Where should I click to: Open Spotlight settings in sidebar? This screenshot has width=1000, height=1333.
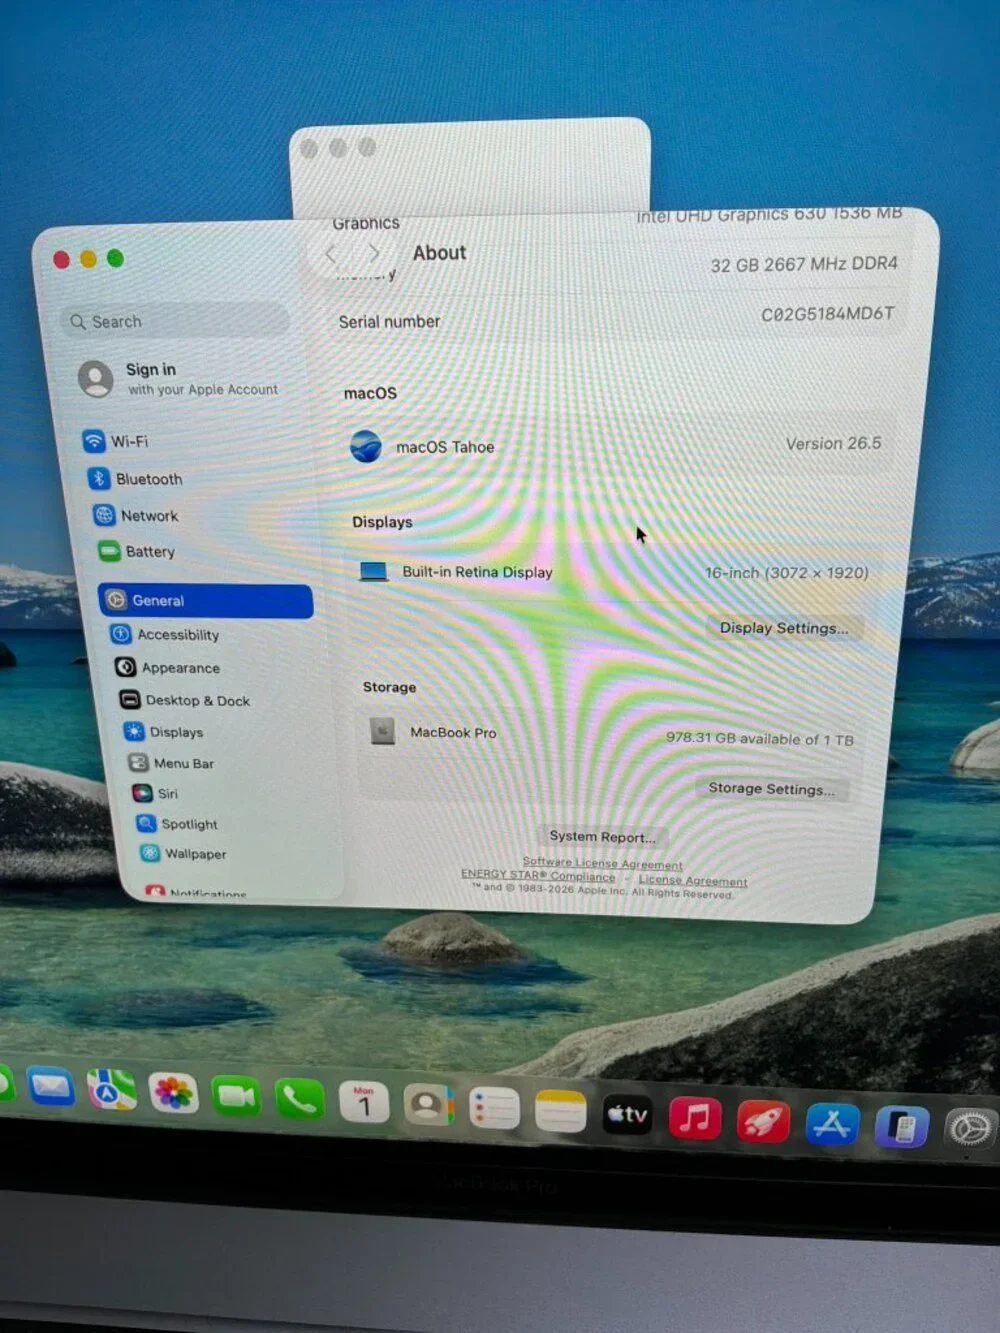tap(178, 824)
